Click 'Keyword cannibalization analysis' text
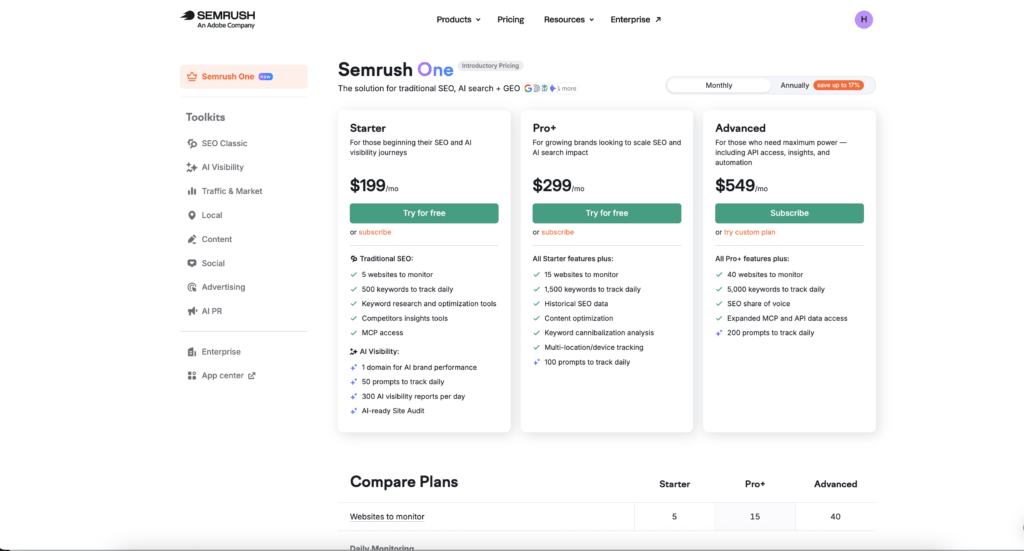The image size is (1024, 551). tap(599, 333)
